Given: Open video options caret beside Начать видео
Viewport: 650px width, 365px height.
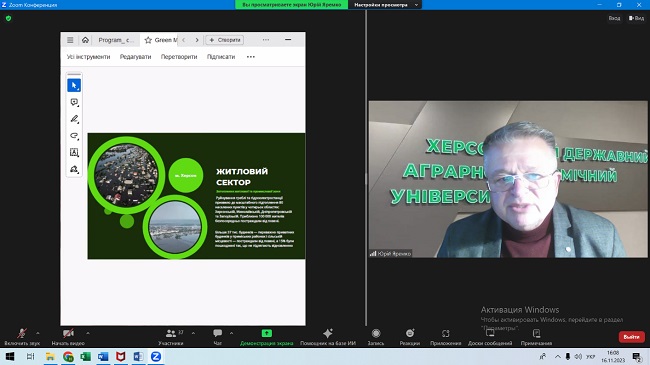Looking at the screenshot, I should (88, 333).
